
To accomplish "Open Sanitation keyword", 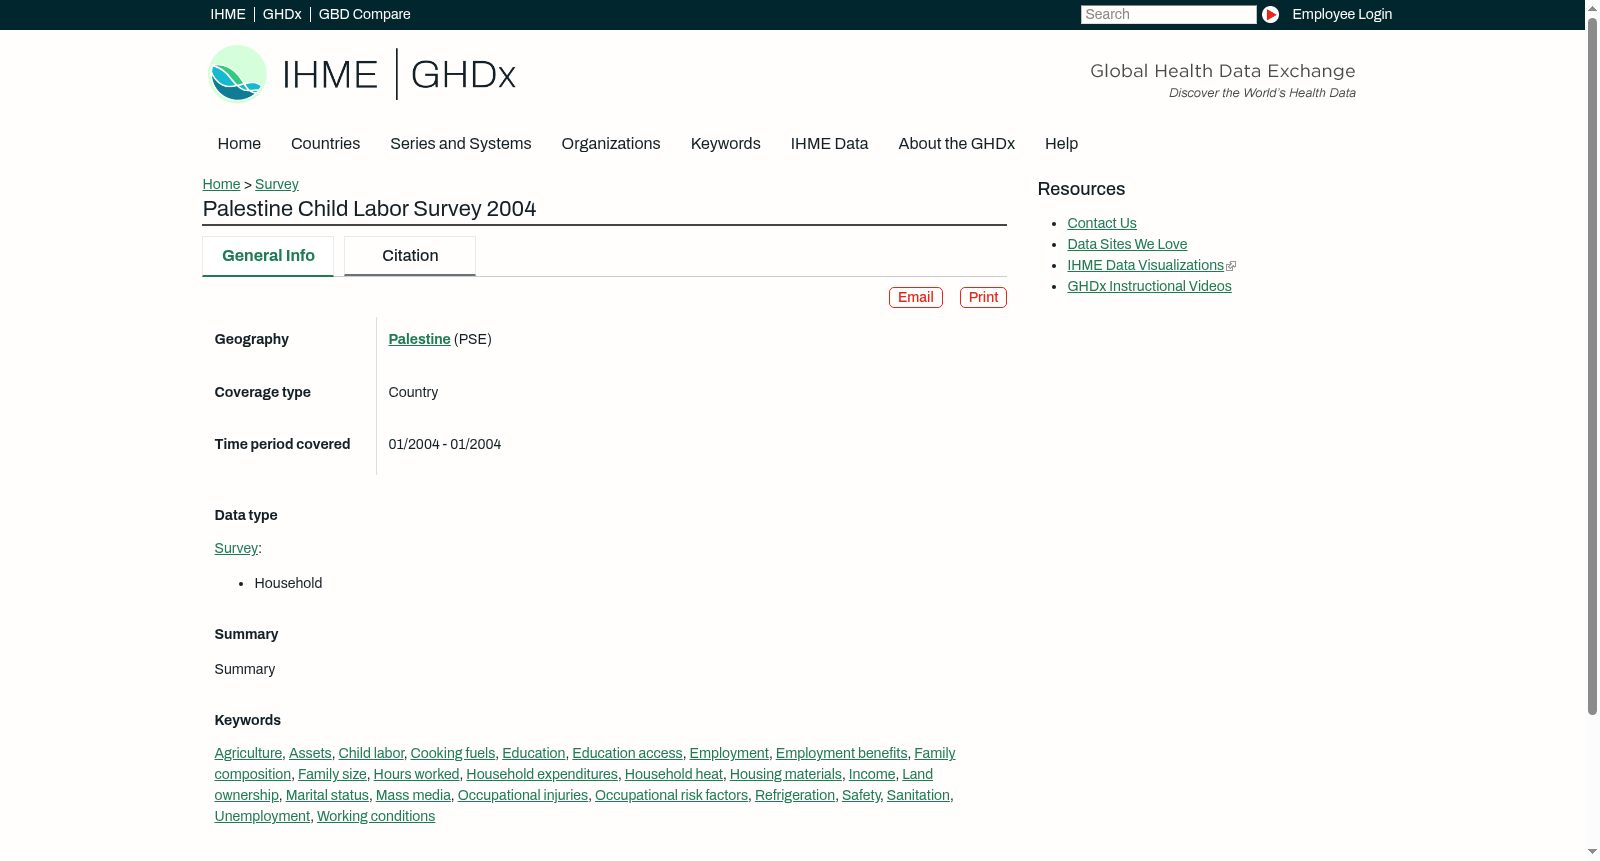I will (x=918, y=795).
